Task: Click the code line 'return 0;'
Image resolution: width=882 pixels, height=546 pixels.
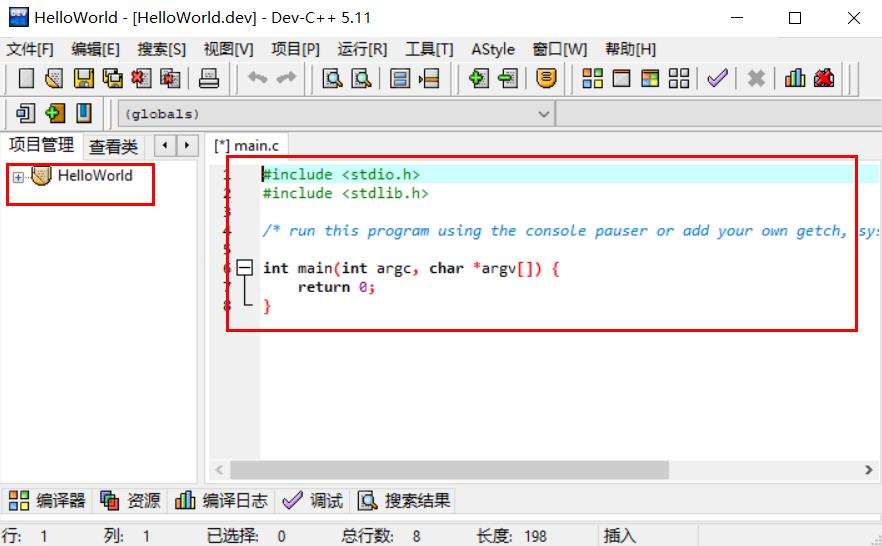Action: click(x=336, y=287)
